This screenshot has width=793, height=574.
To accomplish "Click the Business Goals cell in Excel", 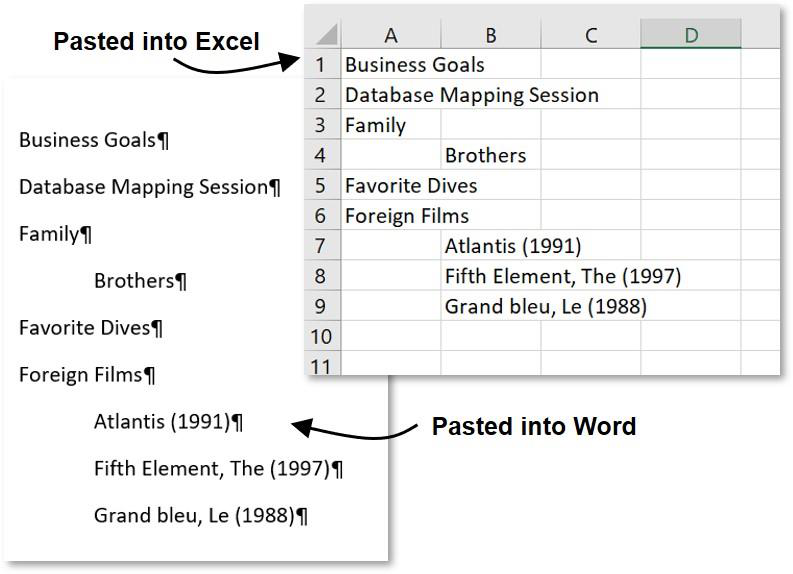I will (391, 65).
